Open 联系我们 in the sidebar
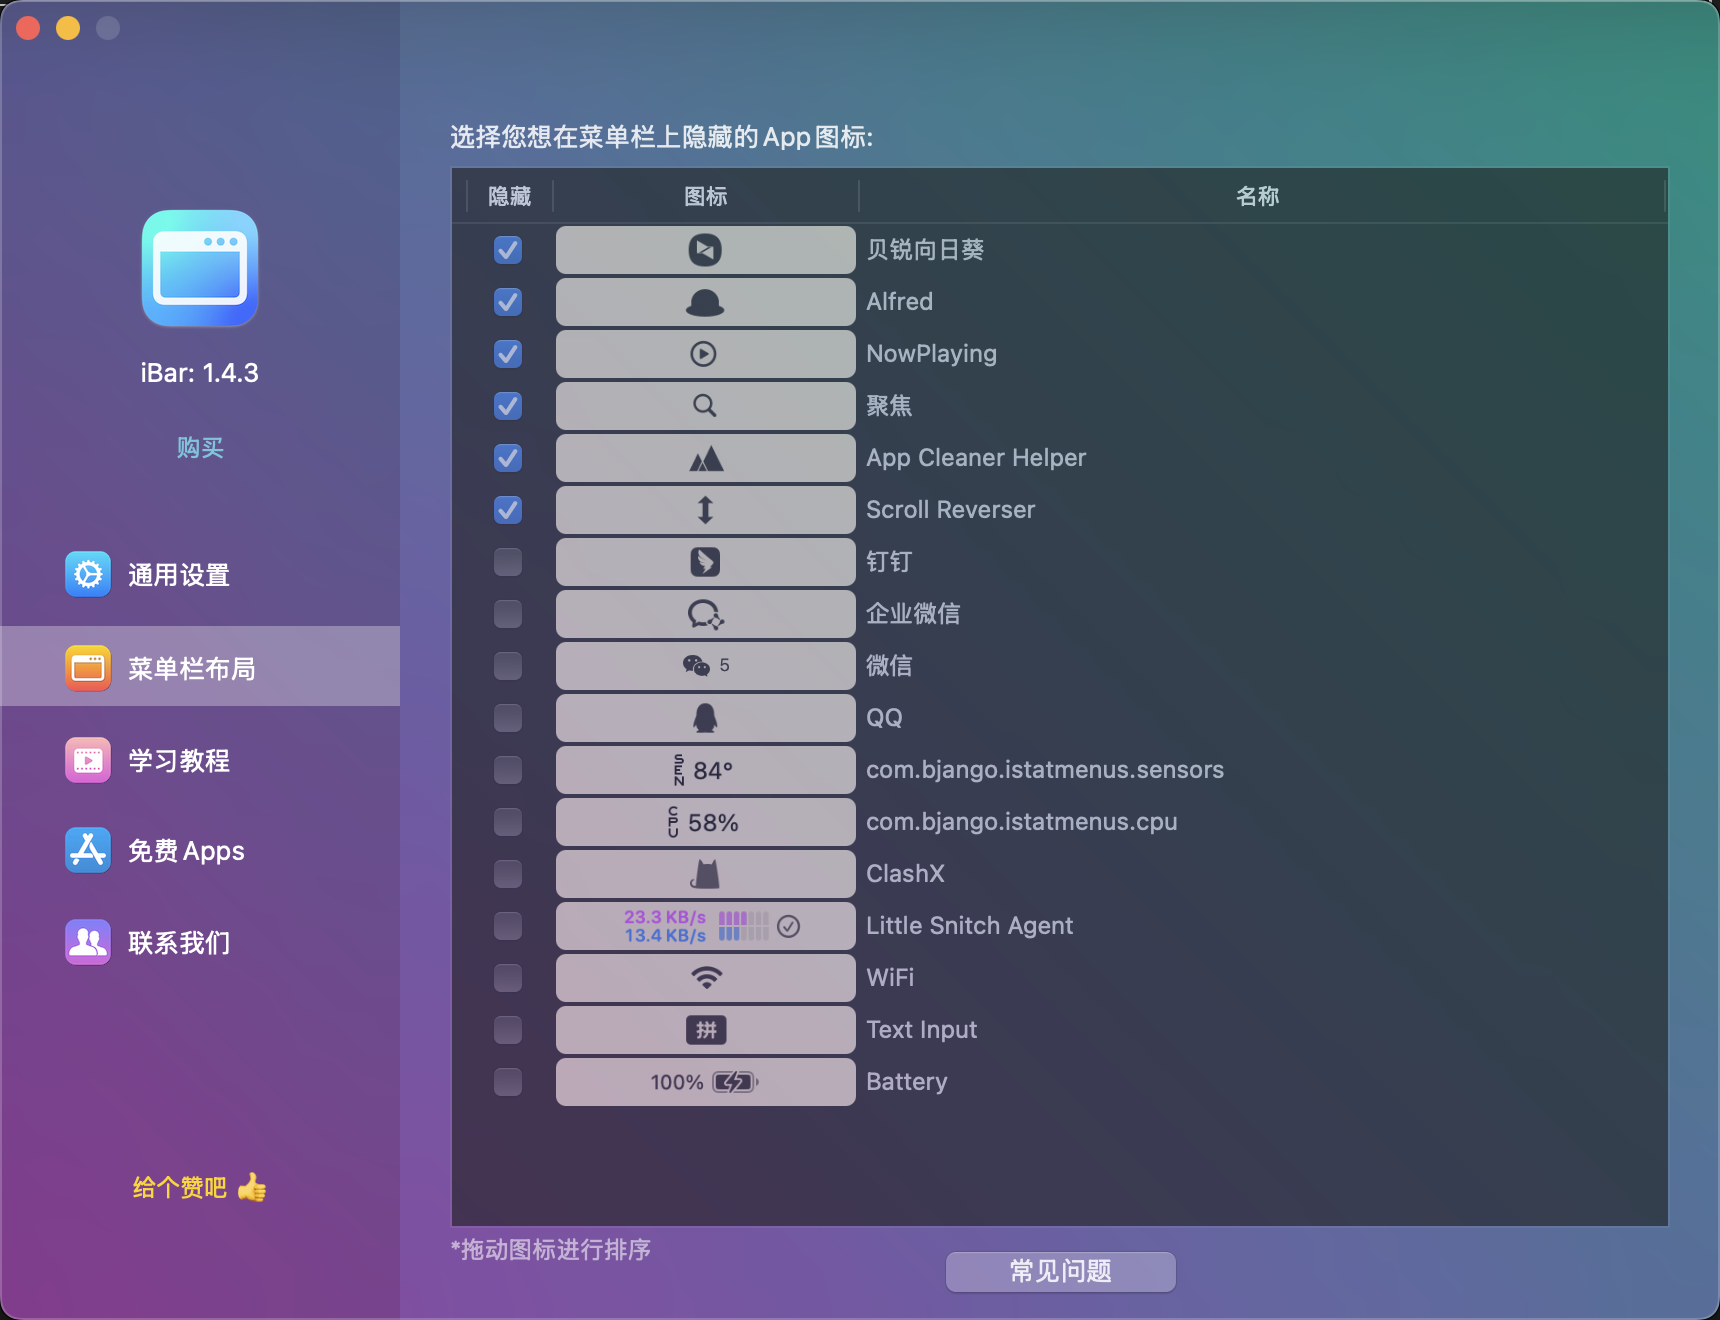The width and height of the screenshot is (1720, 1320). pyautogui.click(x=200, y=942)
